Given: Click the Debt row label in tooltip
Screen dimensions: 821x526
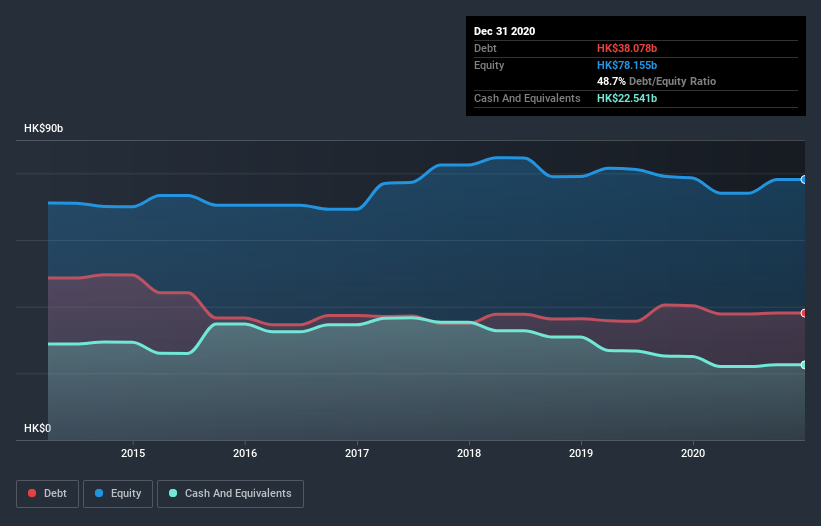Looking at the screenshot, I should [485, 48].
